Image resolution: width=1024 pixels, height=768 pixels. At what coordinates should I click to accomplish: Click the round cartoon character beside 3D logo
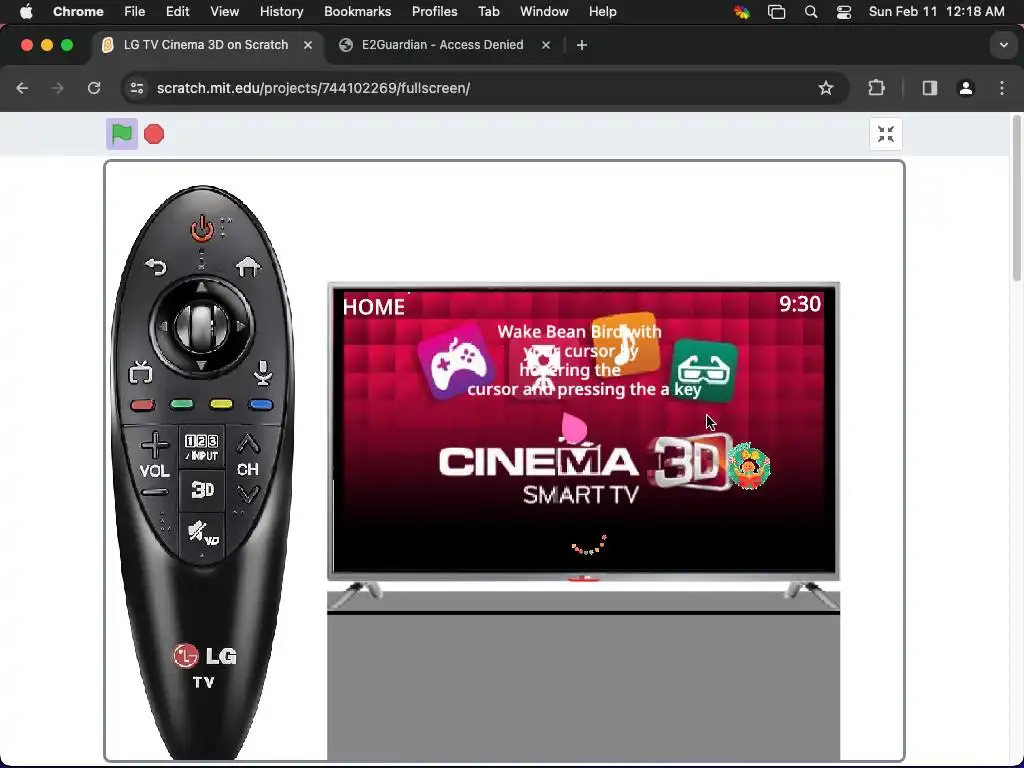tap(749, 466)
